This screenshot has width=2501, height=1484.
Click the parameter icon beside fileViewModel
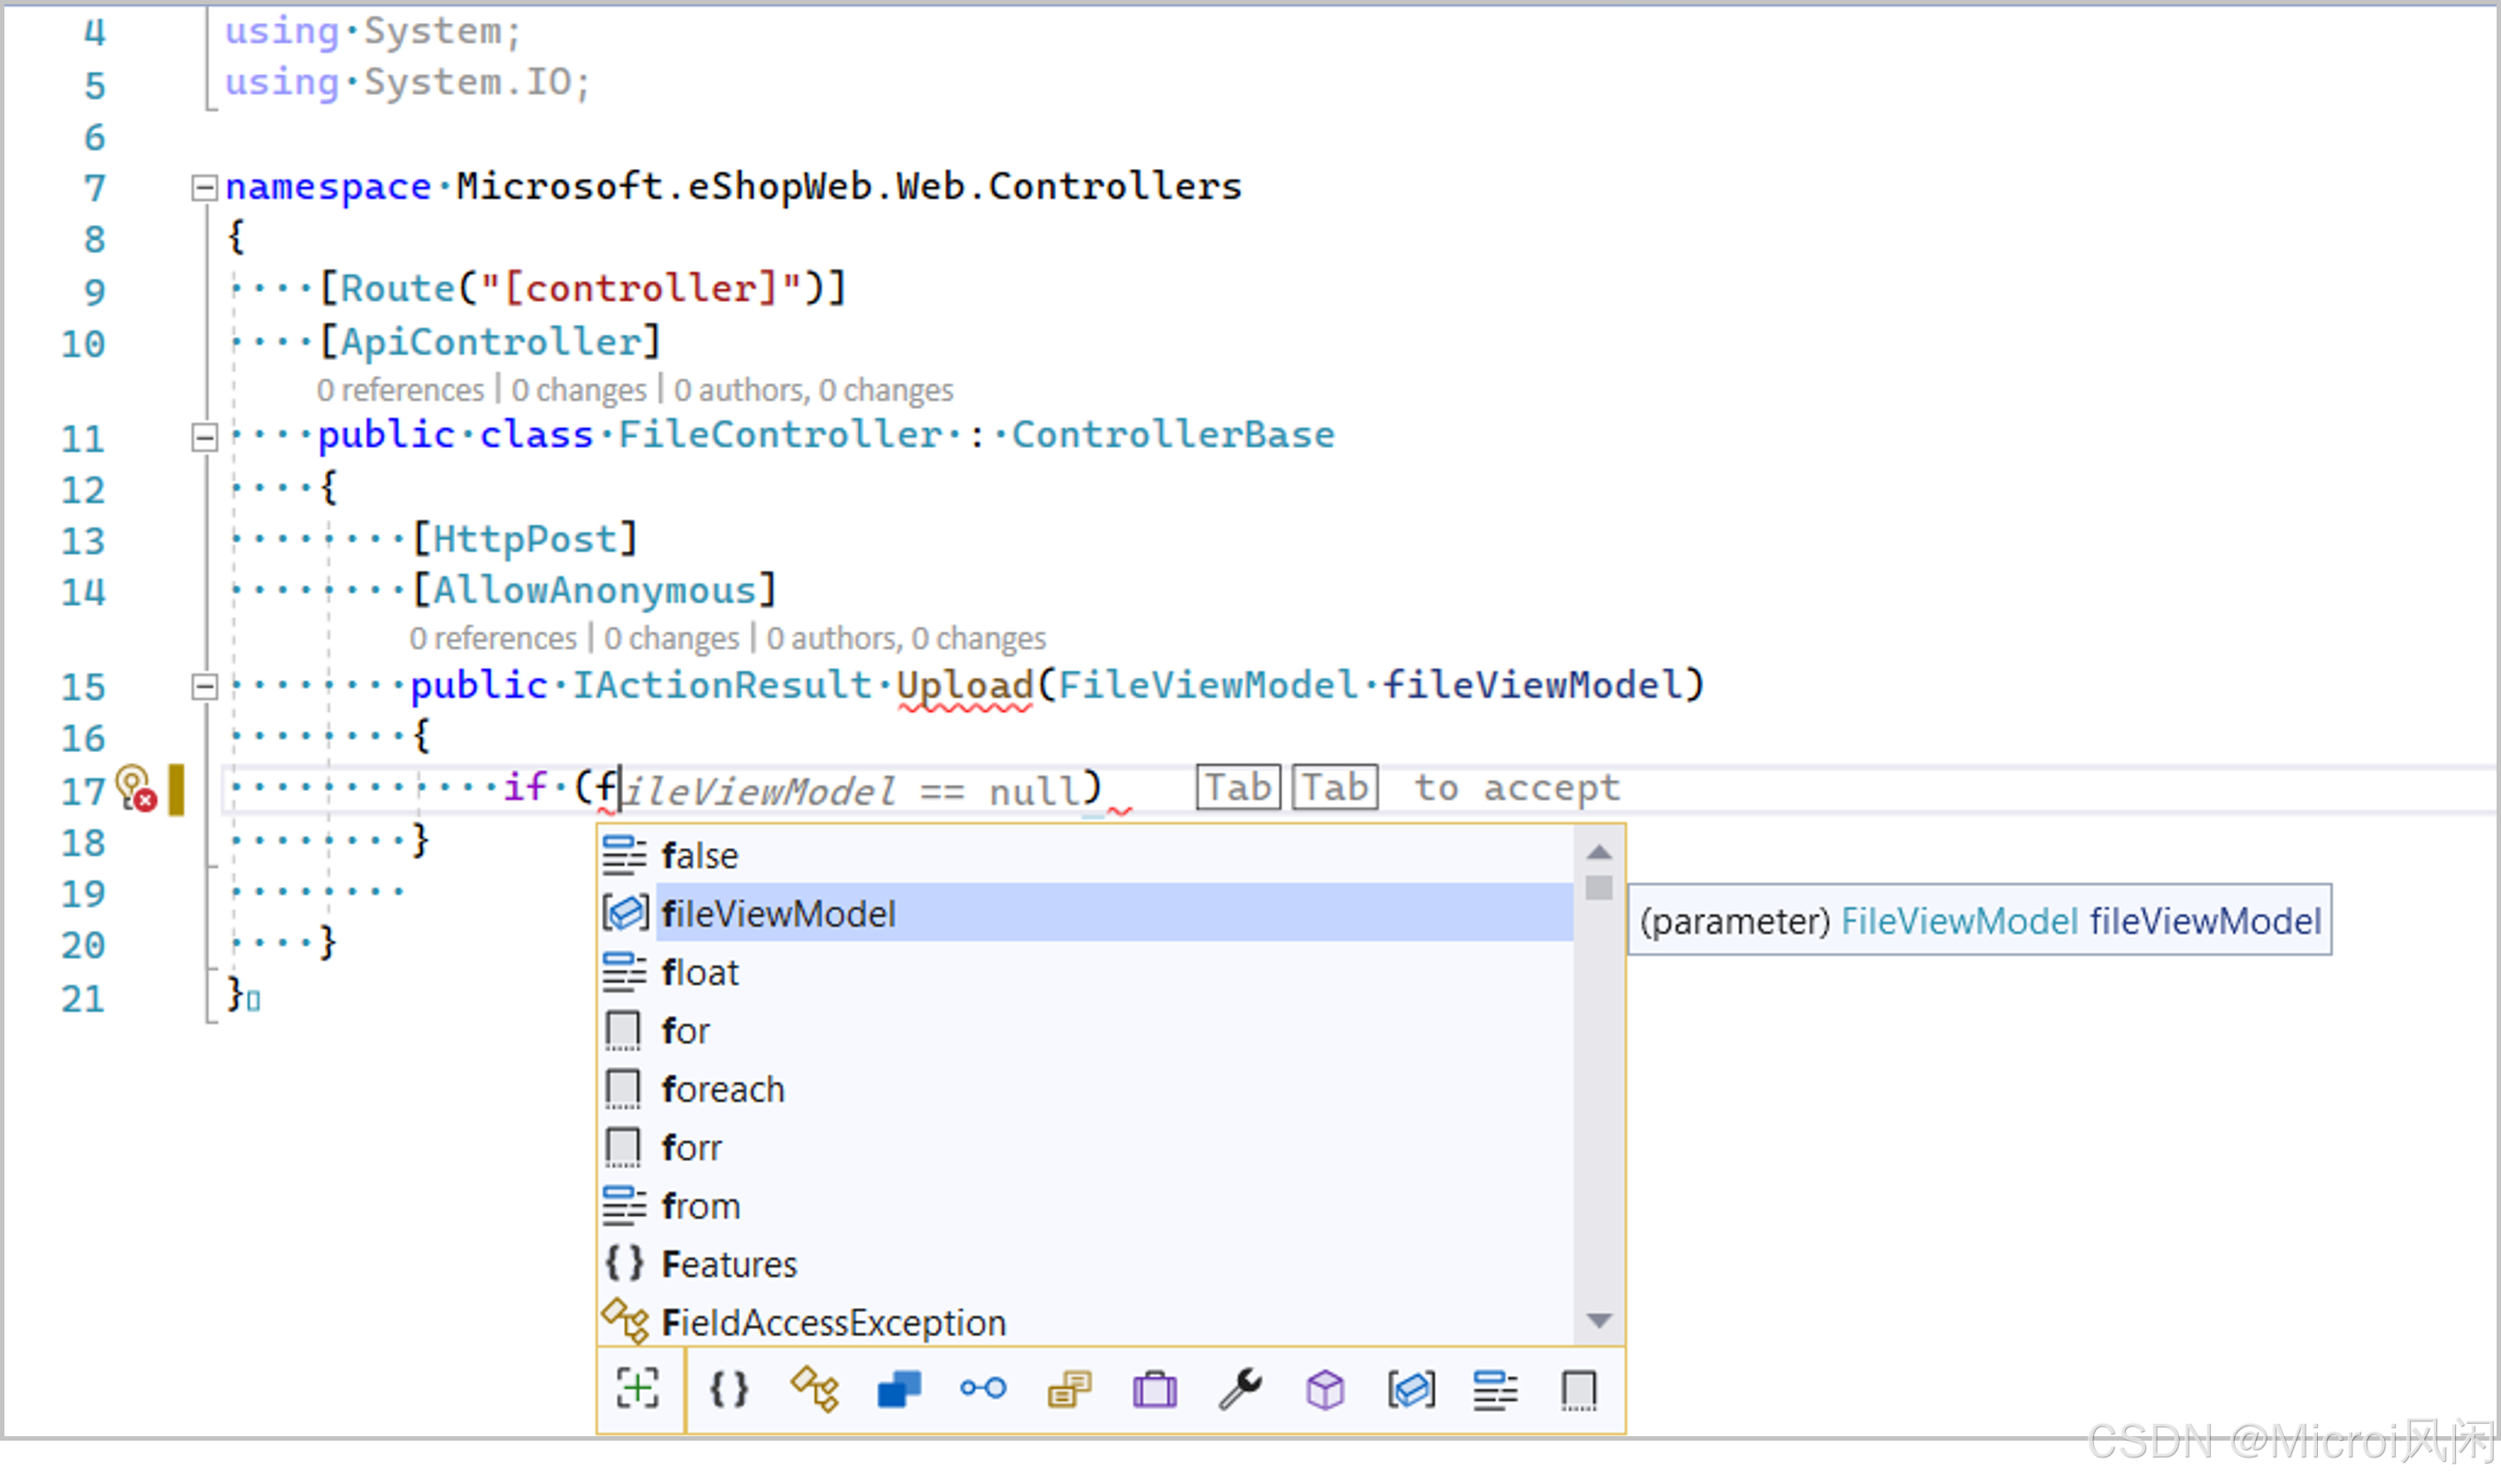(625, 914)
